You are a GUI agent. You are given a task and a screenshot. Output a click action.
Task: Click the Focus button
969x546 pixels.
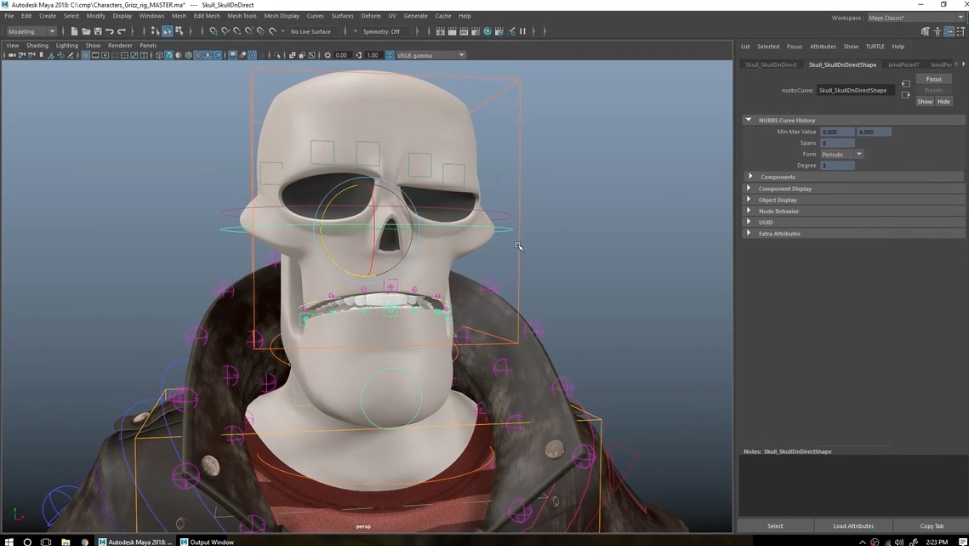click(x=934, y=79)
